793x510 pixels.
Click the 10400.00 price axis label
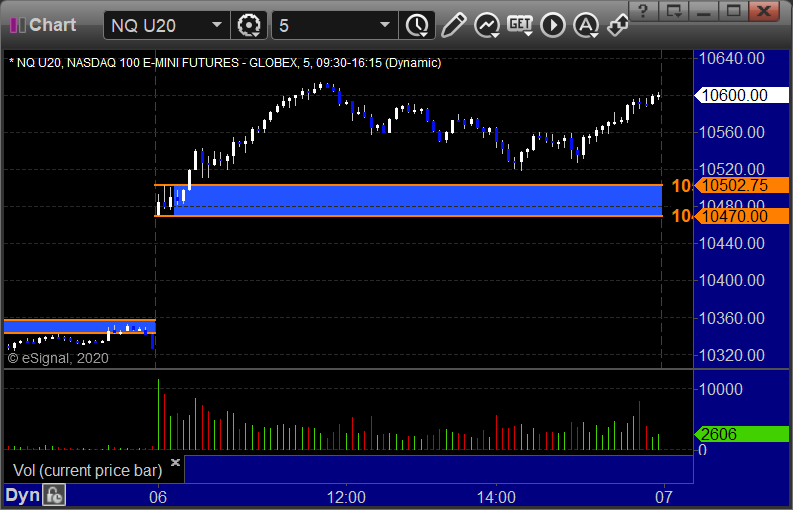(x=731, y=280)
